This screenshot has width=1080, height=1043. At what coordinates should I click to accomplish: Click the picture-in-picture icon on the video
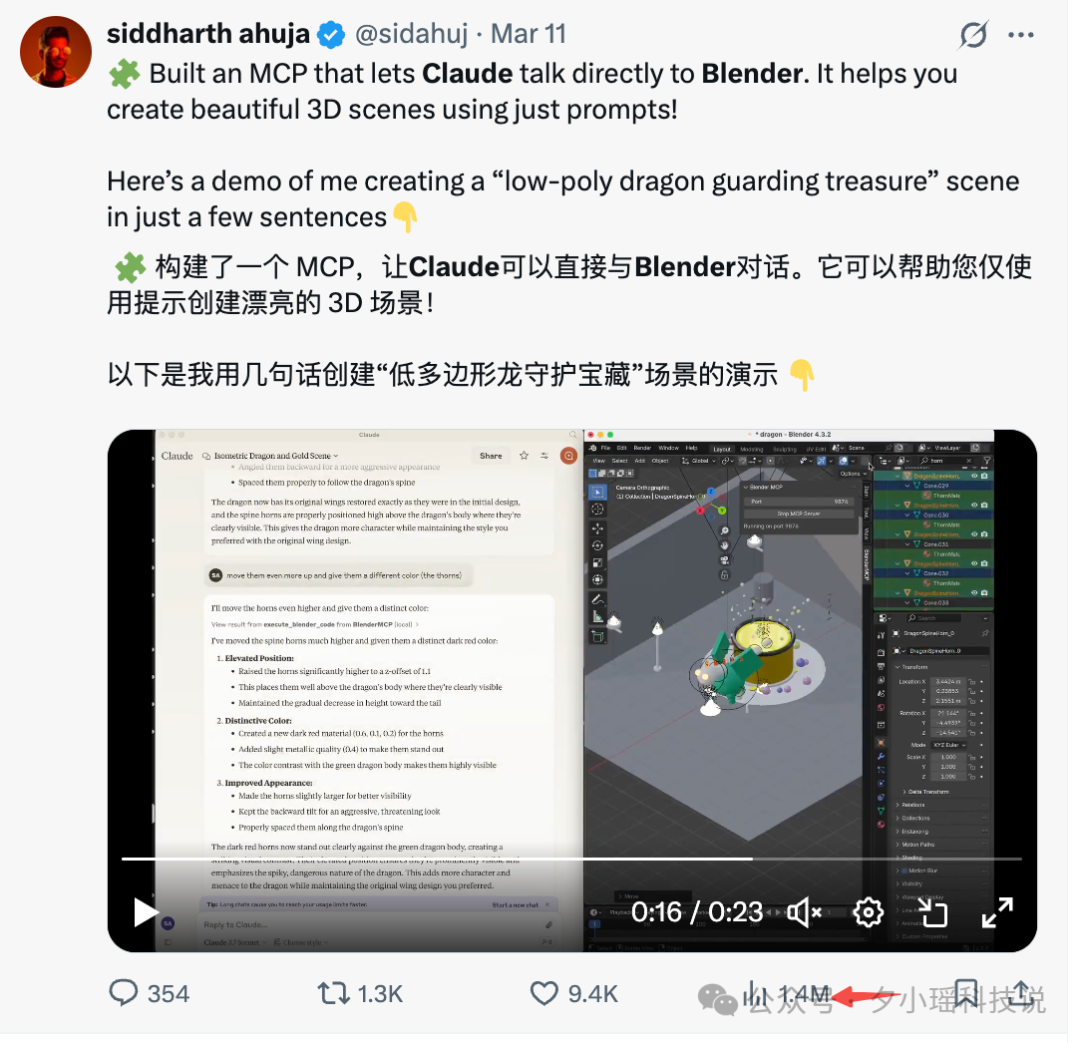933,913
